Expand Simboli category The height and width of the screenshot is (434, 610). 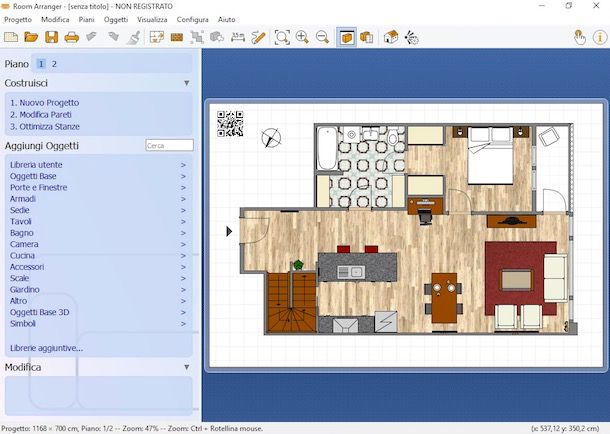(98, 324)
